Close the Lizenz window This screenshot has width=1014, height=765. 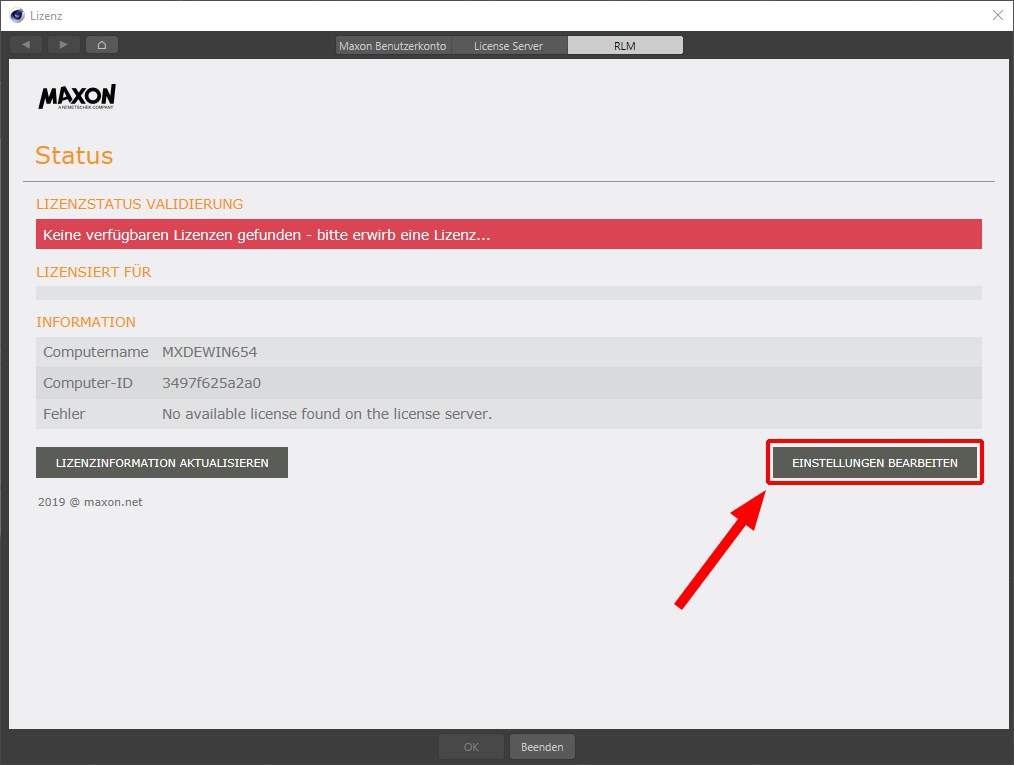click(997, 15)
